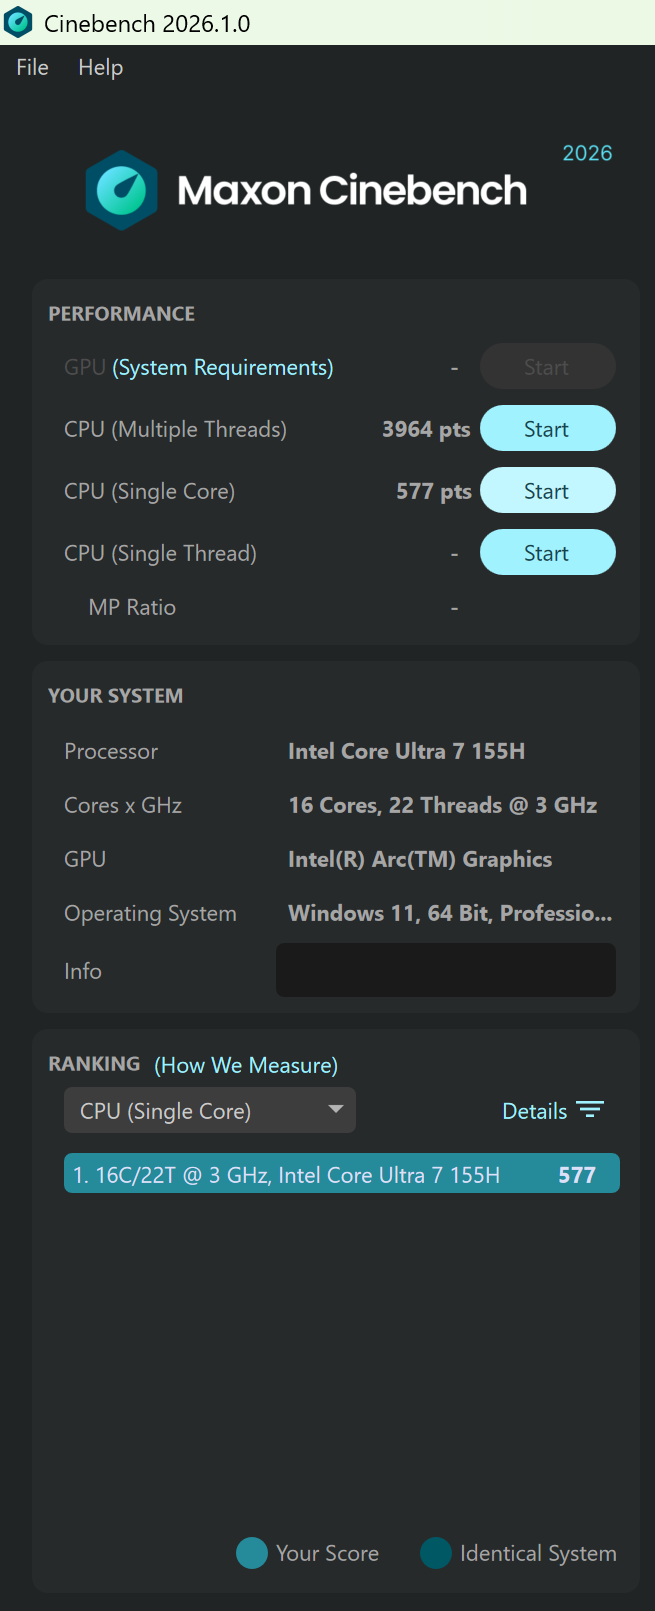Image resolution: width=655 pixels, height=1611 pixels.
Task: Click the 3964 pts multi-thread score
Action: pos(426,429)
